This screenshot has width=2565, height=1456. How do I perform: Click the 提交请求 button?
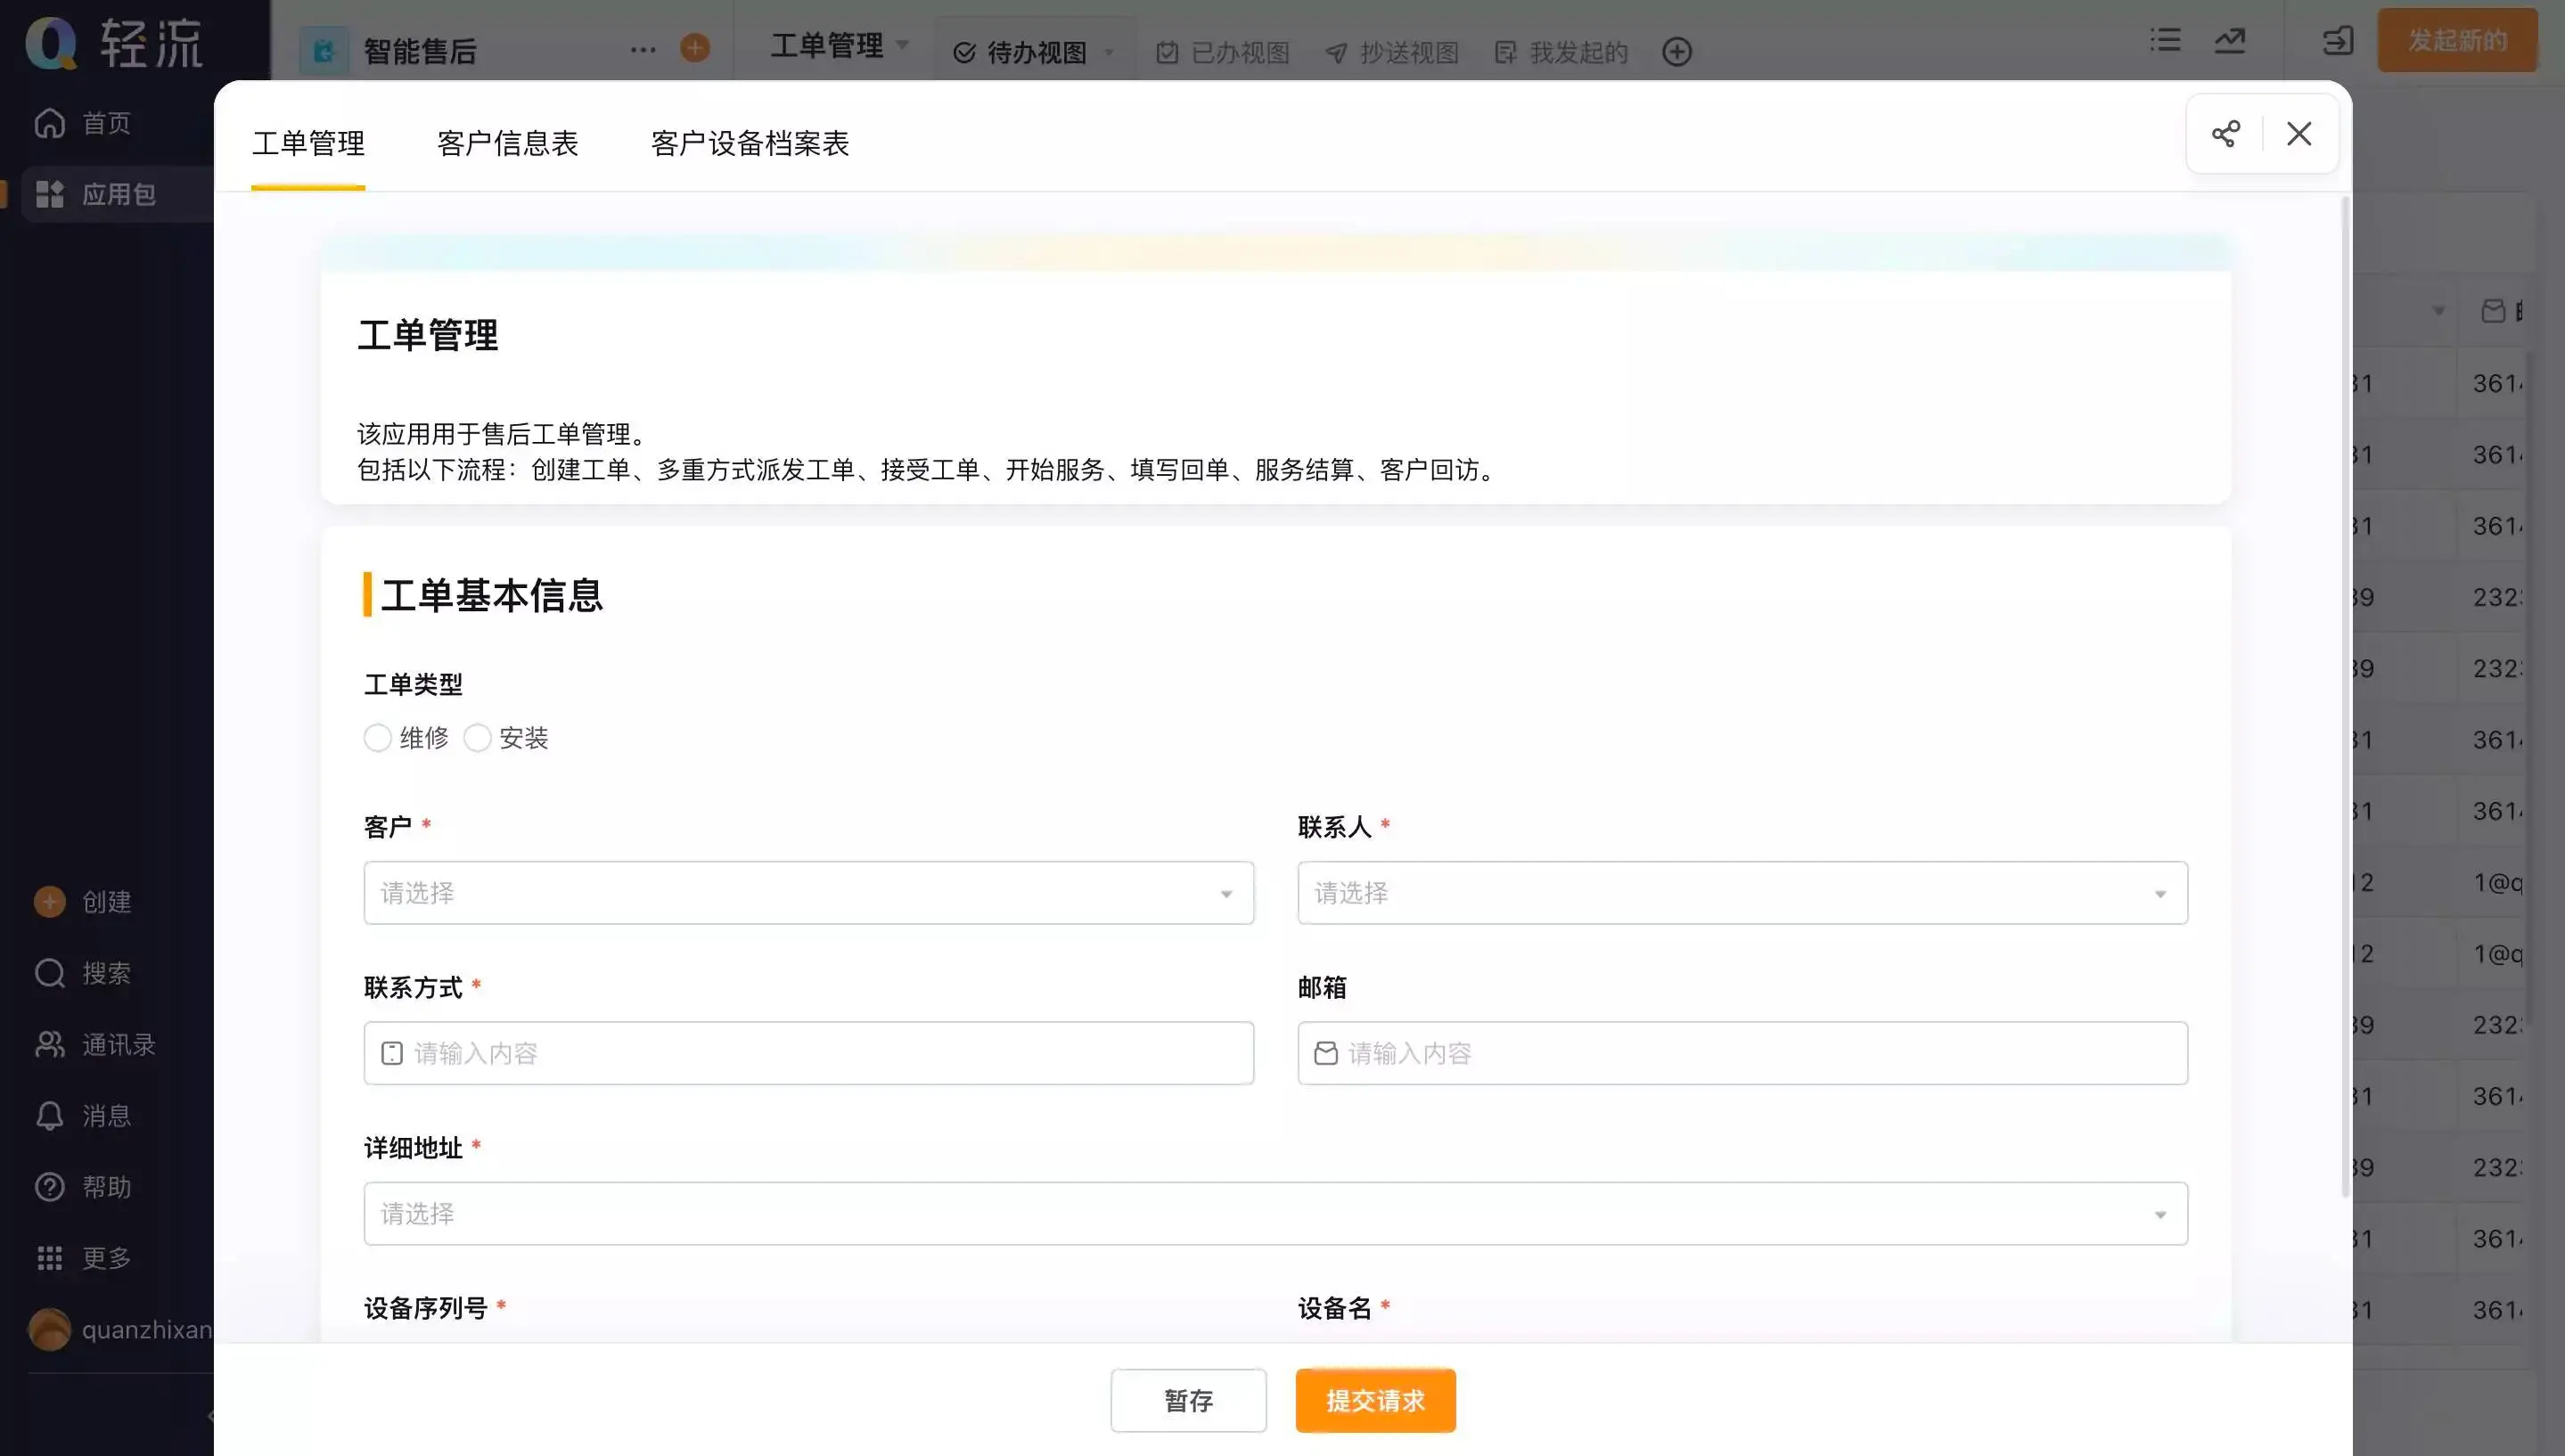(x=1375, y=1400)
